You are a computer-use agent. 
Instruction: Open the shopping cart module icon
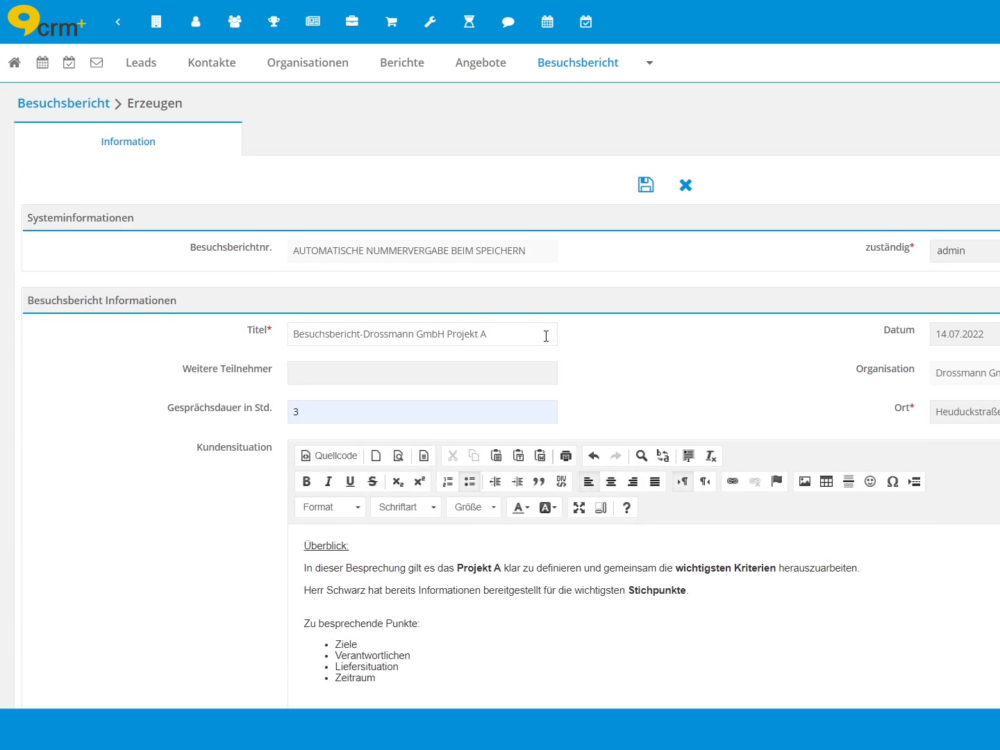click(391, 22)
